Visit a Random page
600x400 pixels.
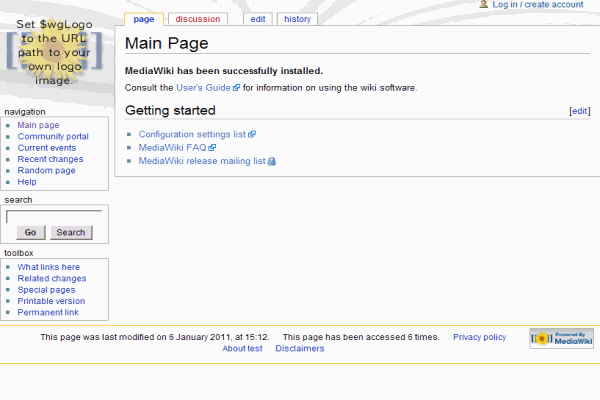tap(46, 171)
